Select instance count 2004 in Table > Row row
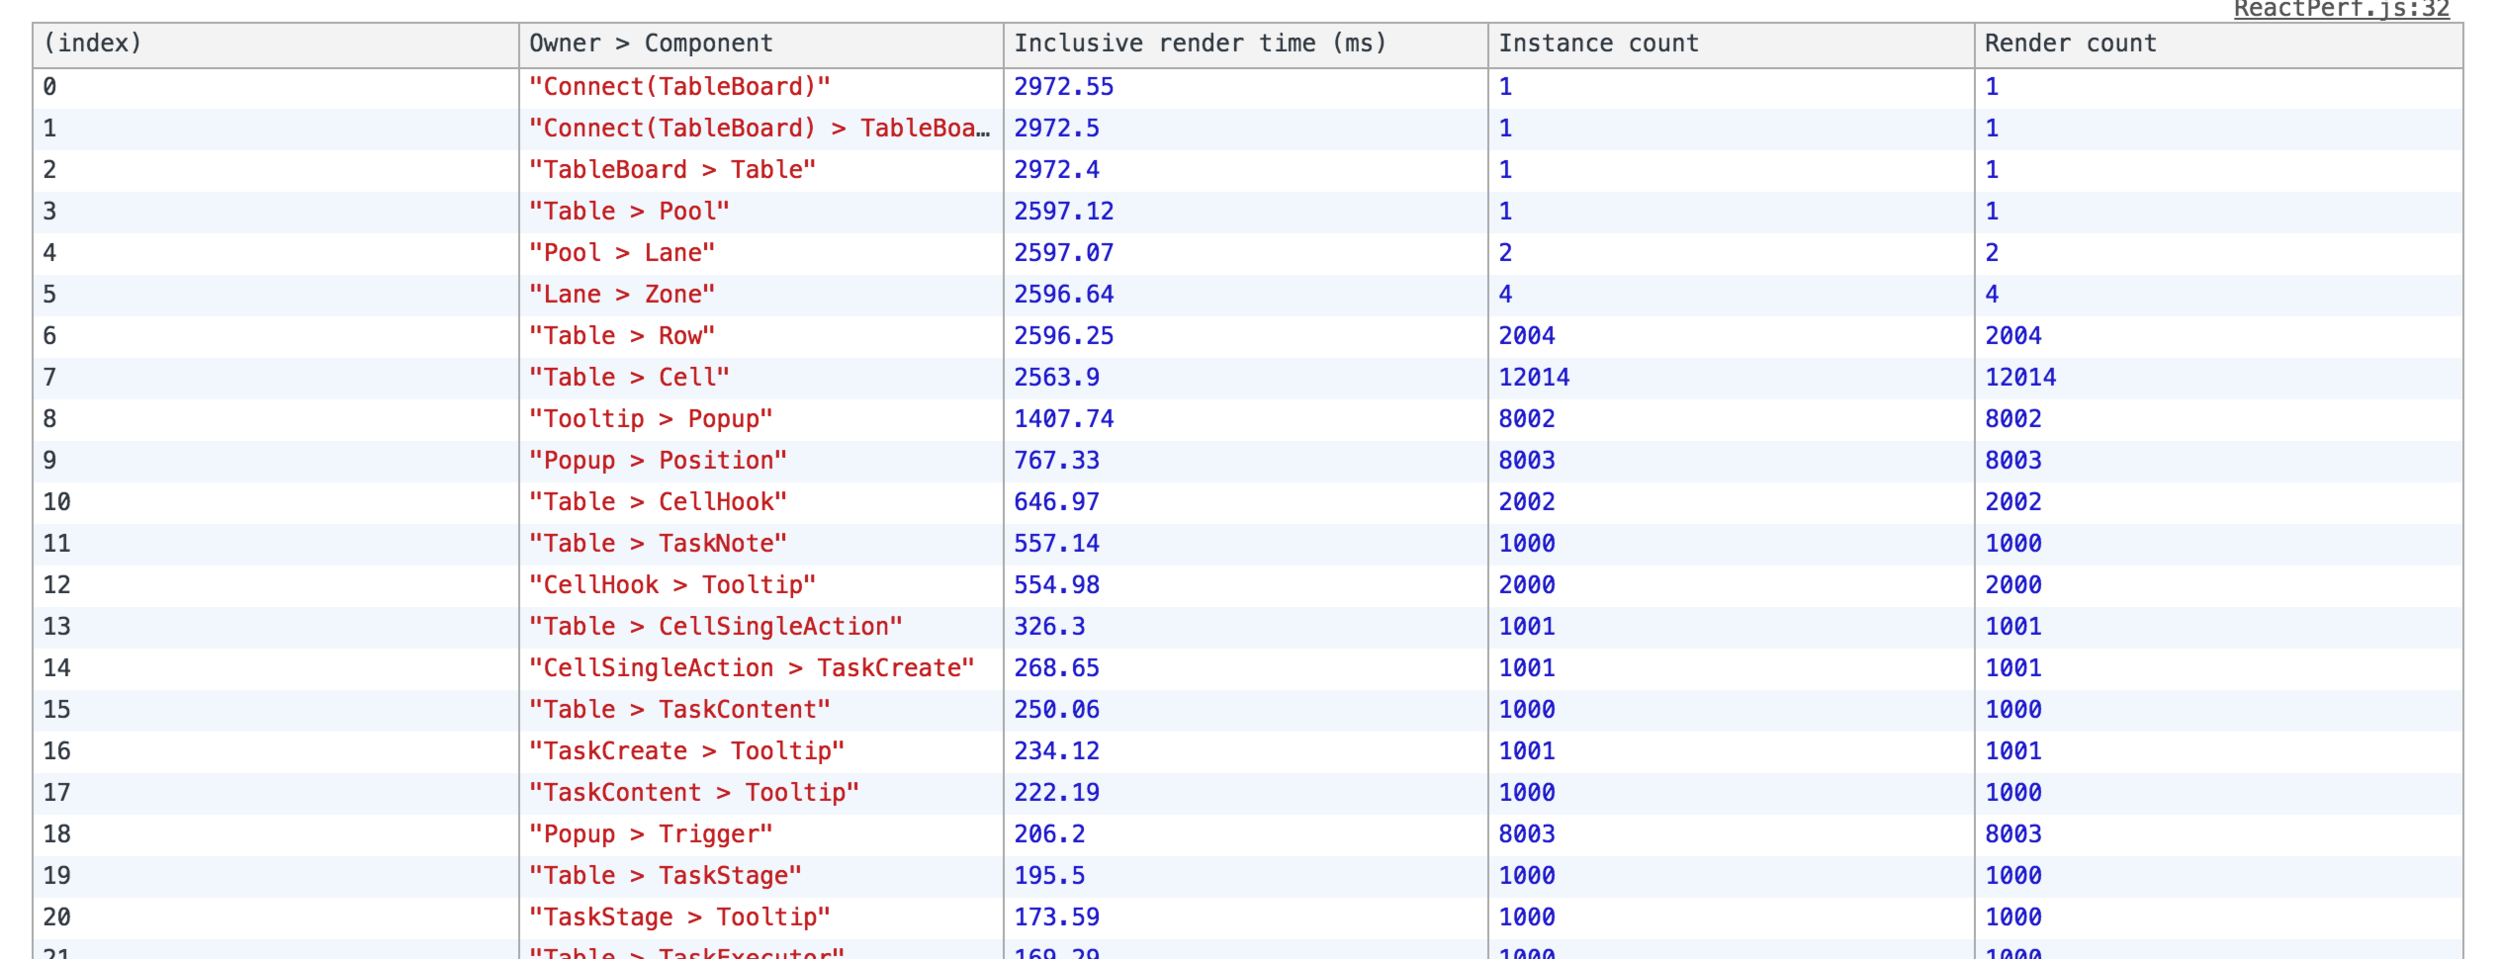Viewport: 2500px width, 959px height. [x=1527, y=336]
